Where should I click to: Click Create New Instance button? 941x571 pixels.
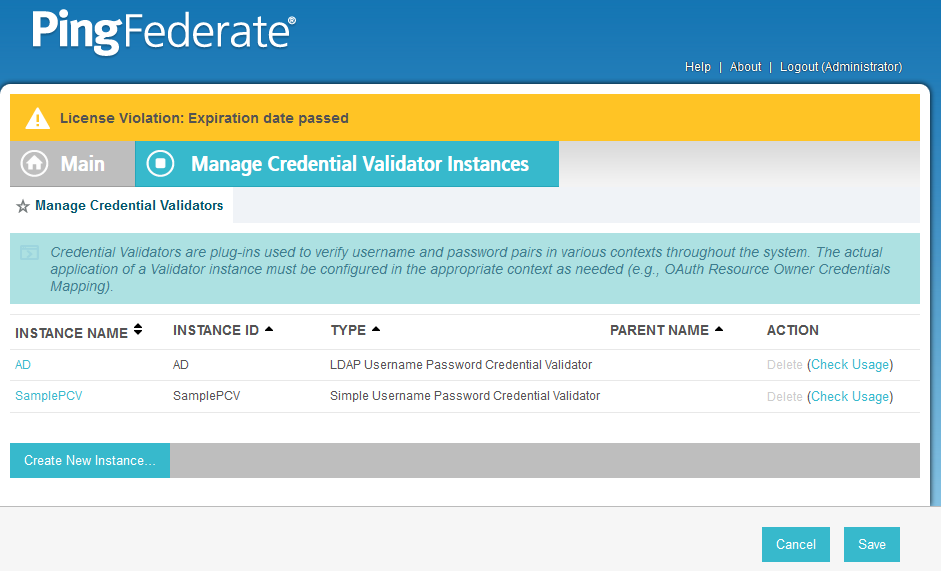tap(90, 461)
